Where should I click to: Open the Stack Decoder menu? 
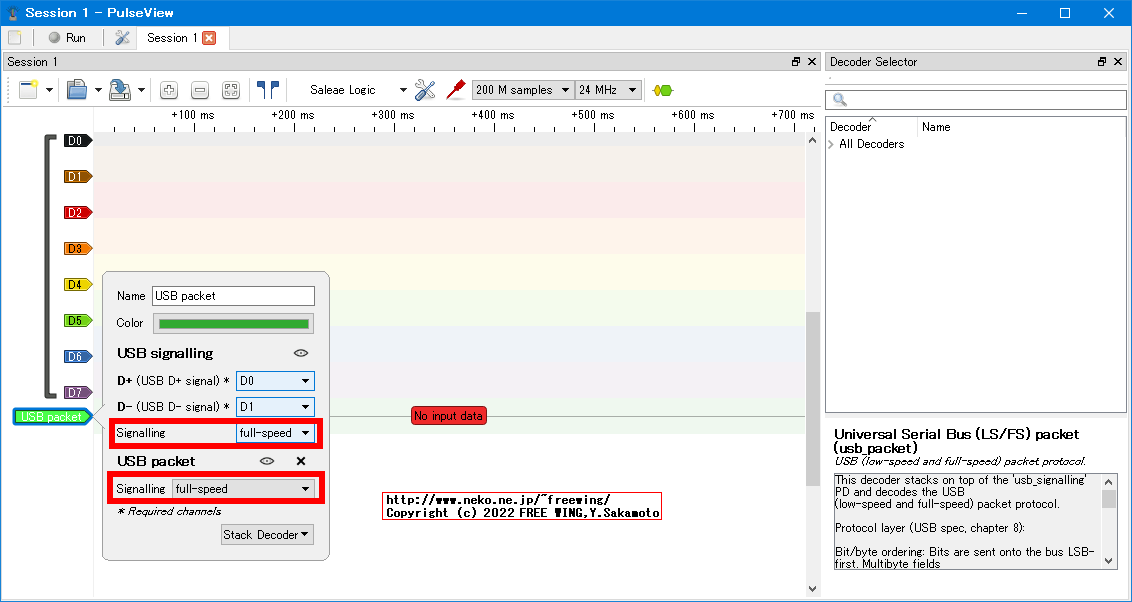pos(267,534)
